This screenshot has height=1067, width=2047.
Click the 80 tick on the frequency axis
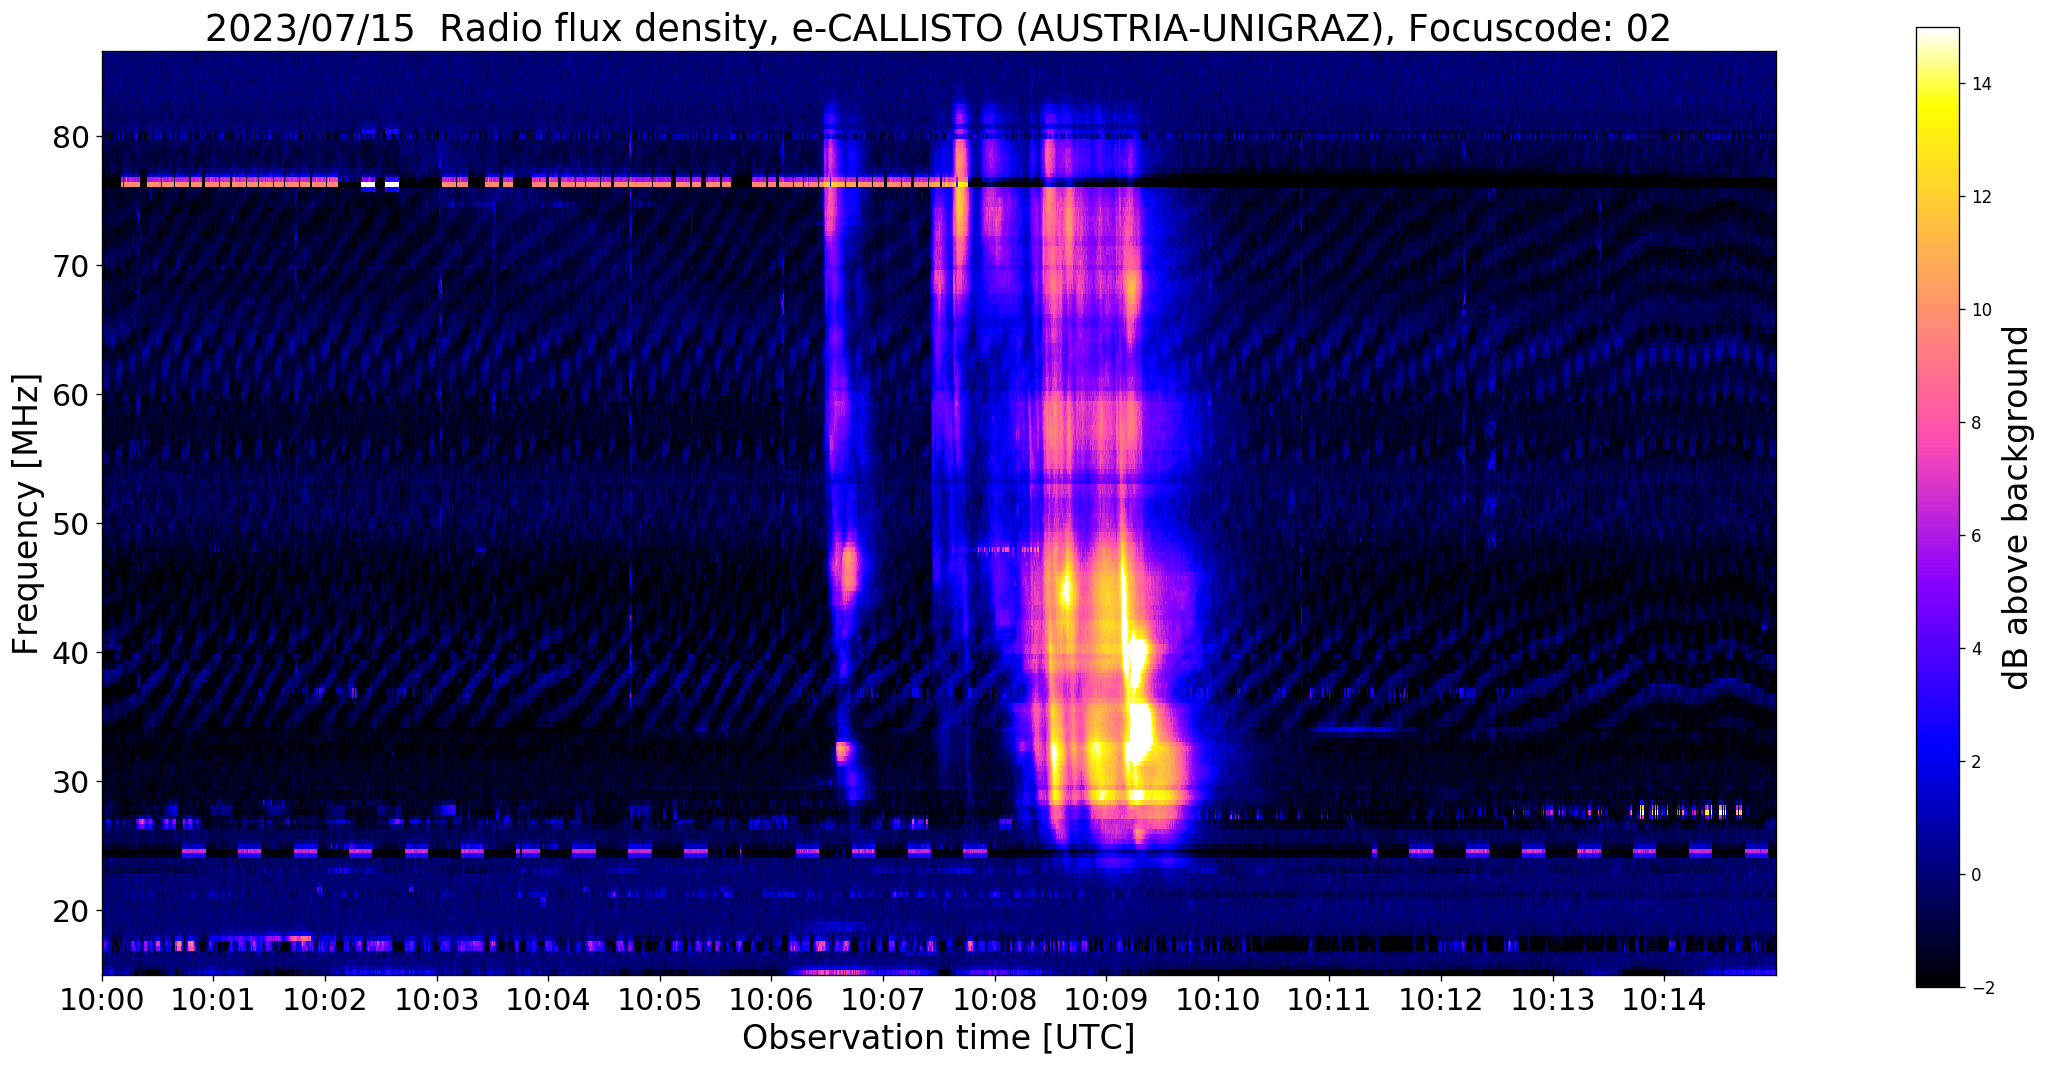(70, 137)
